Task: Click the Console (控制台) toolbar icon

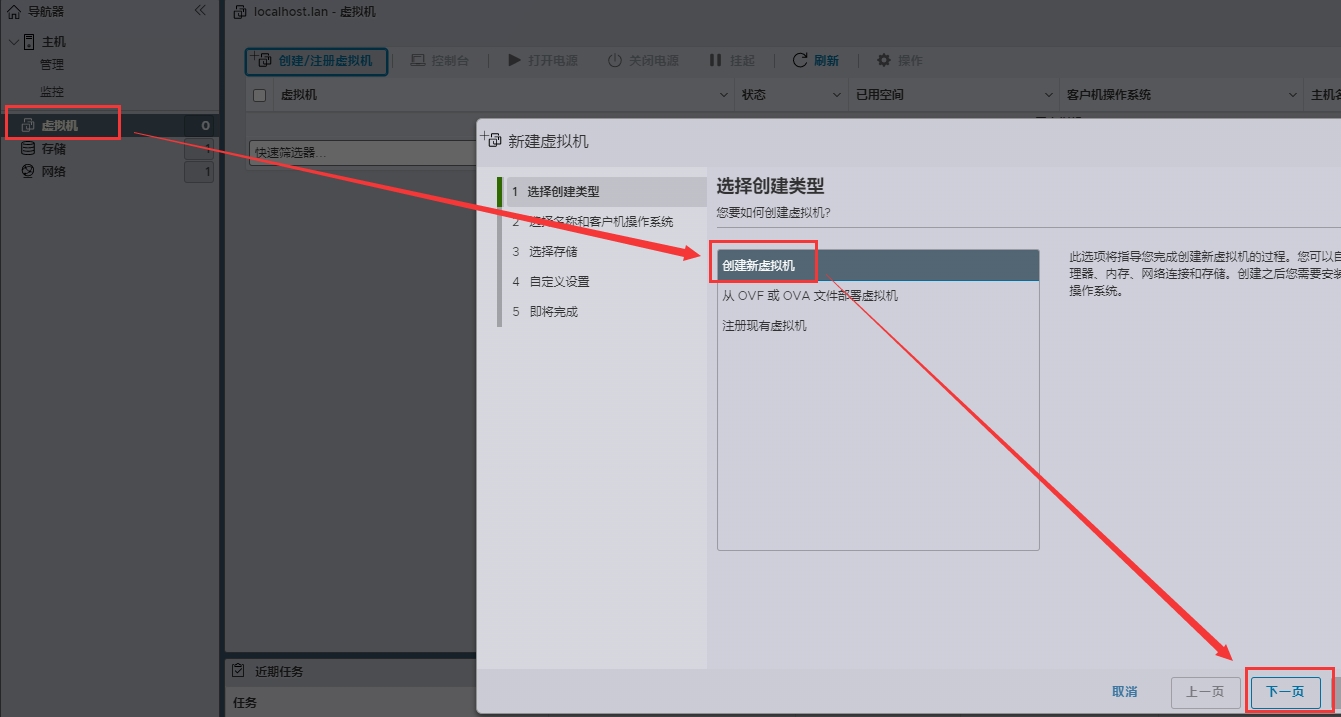Action: 418,61
